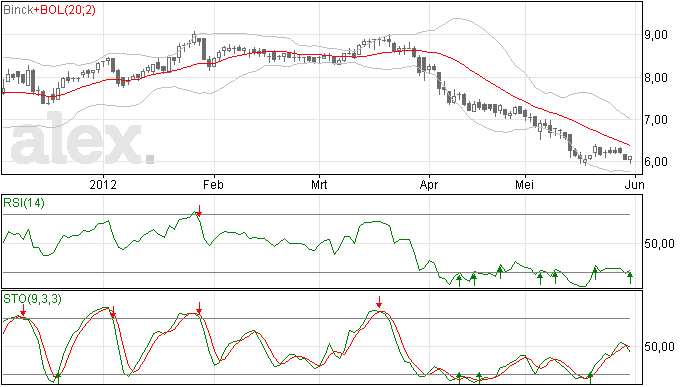Screen dimensions: 690x387
Task: Click the RSI(14) panel label
Action: pos(24,203)
